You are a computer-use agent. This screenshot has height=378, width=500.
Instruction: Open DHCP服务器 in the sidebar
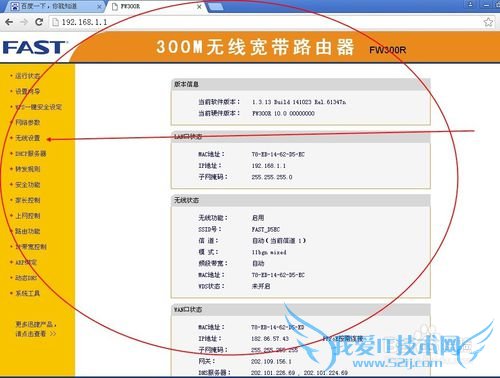click(x=31, y=153)
